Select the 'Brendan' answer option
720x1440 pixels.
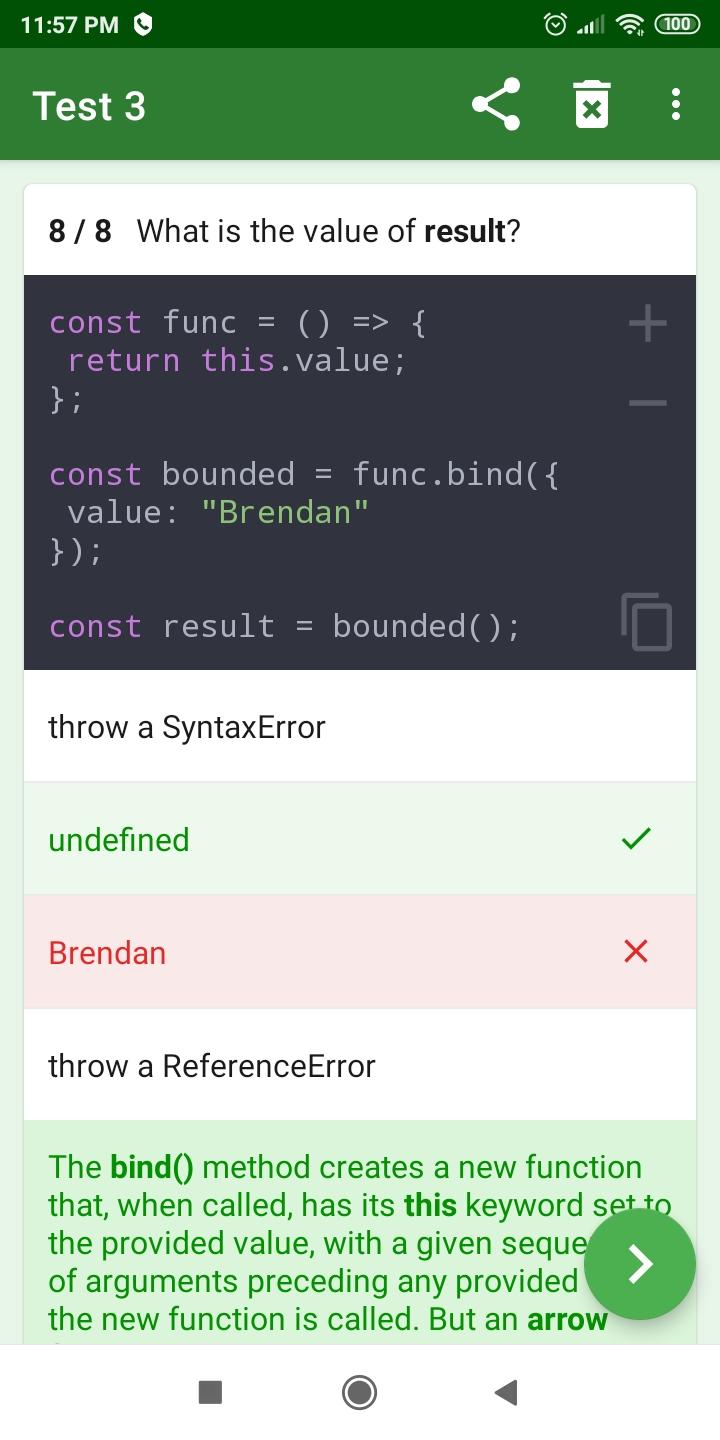(x=360, y=953)
